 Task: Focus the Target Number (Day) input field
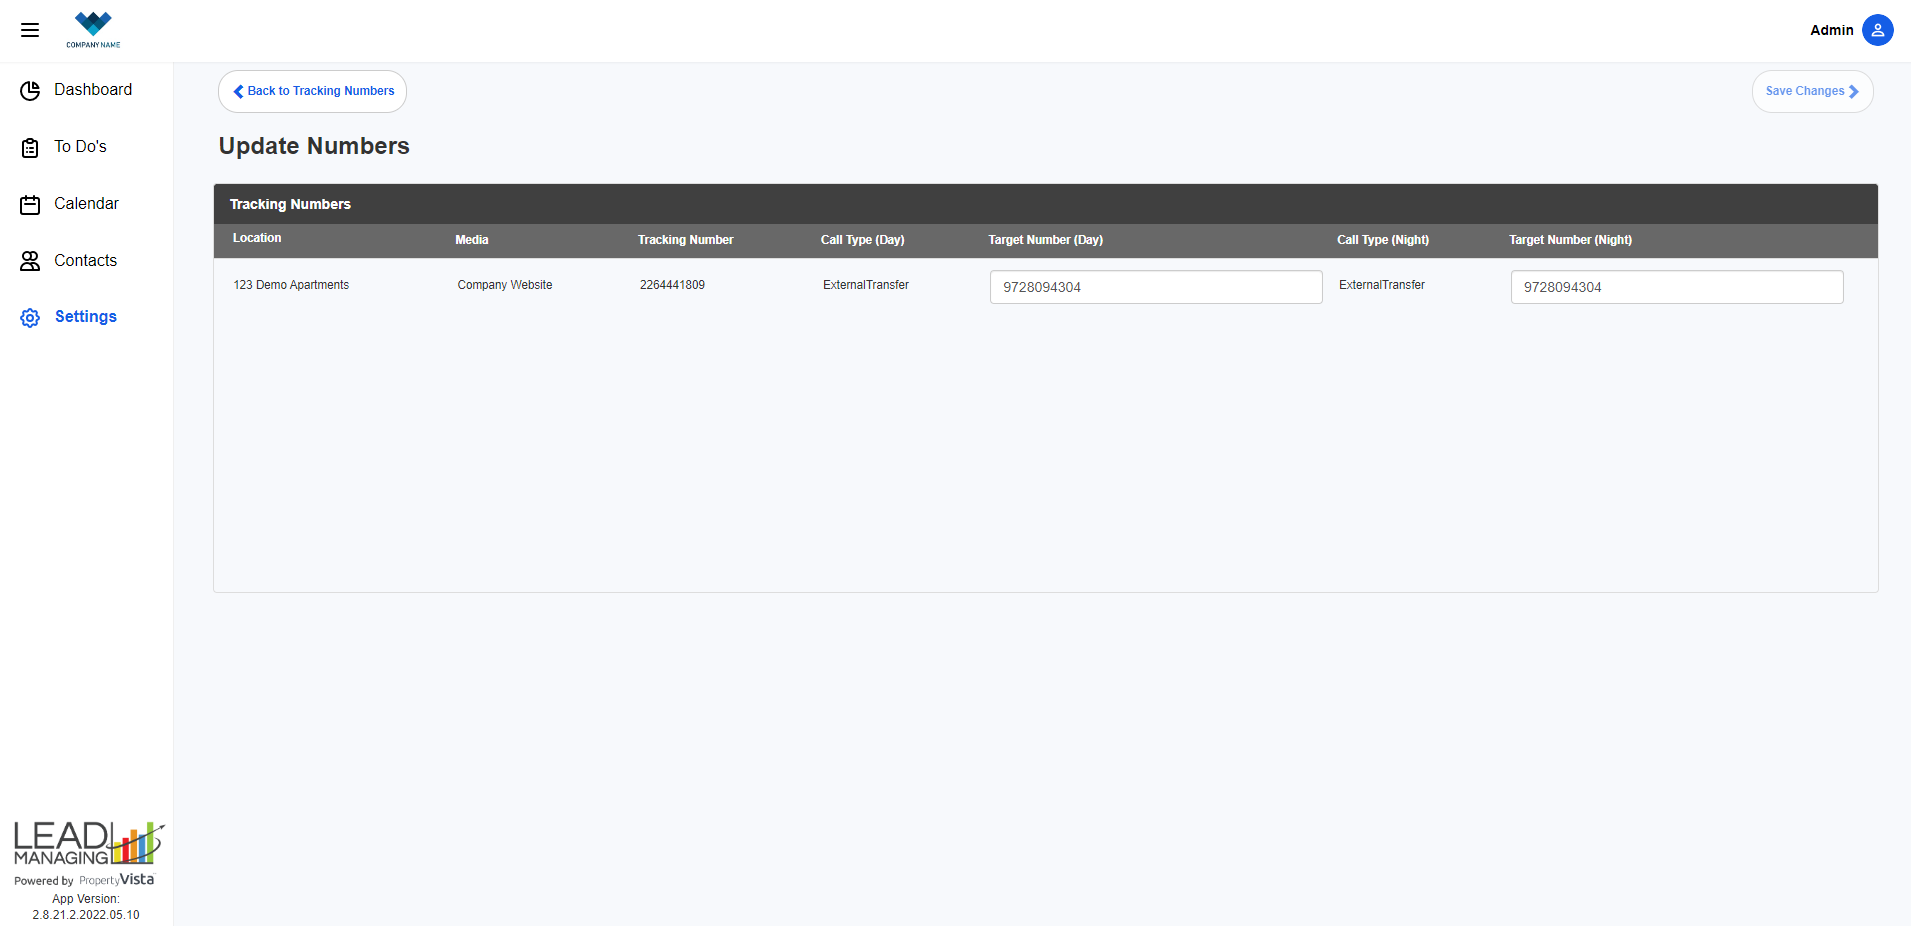coord(1156,287)
